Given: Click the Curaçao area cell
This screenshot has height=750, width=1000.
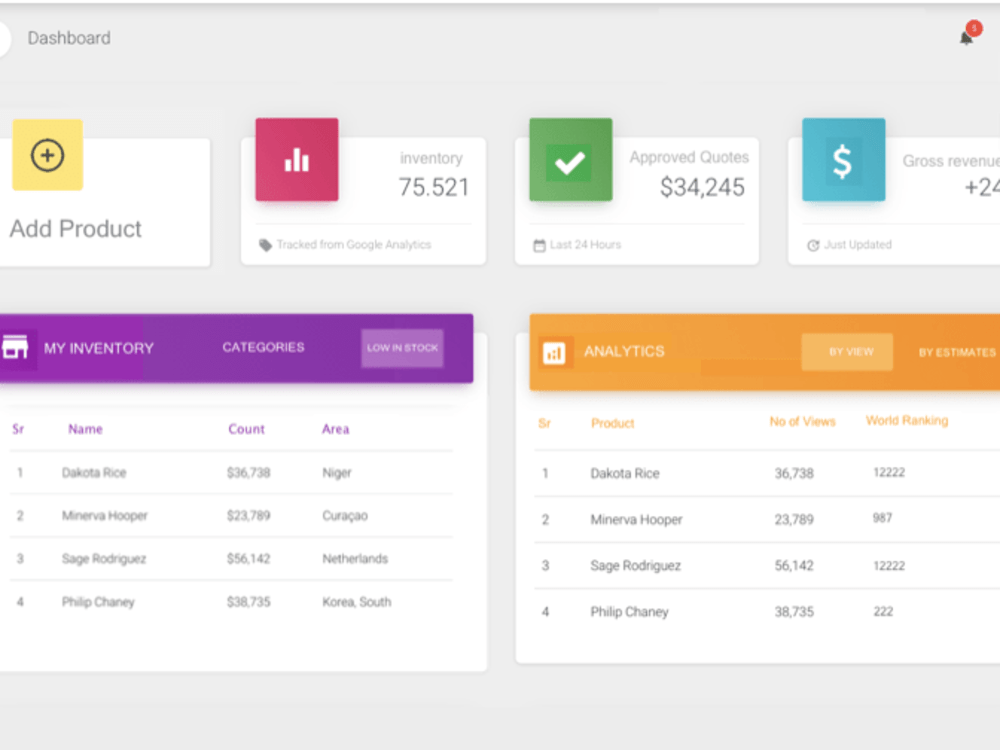Looking at the screenshot, I should (345, 515).
